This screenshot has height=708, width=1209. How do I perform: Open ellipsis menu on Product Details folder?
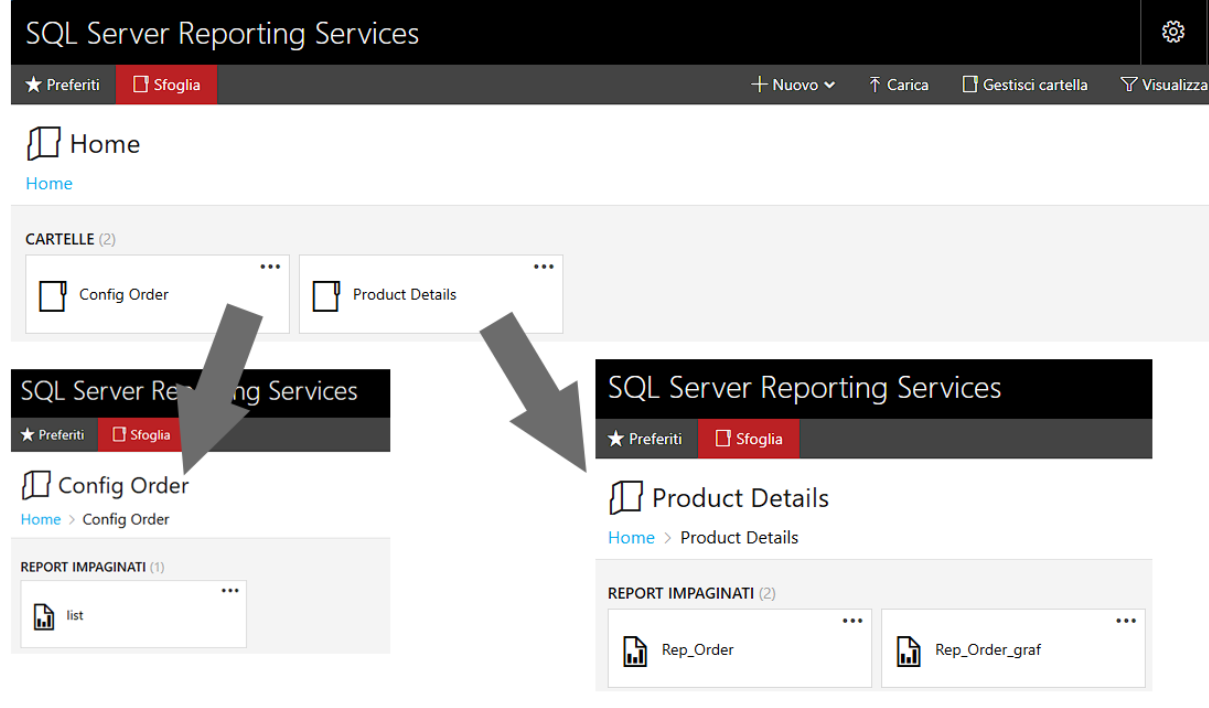click(544, 267)
